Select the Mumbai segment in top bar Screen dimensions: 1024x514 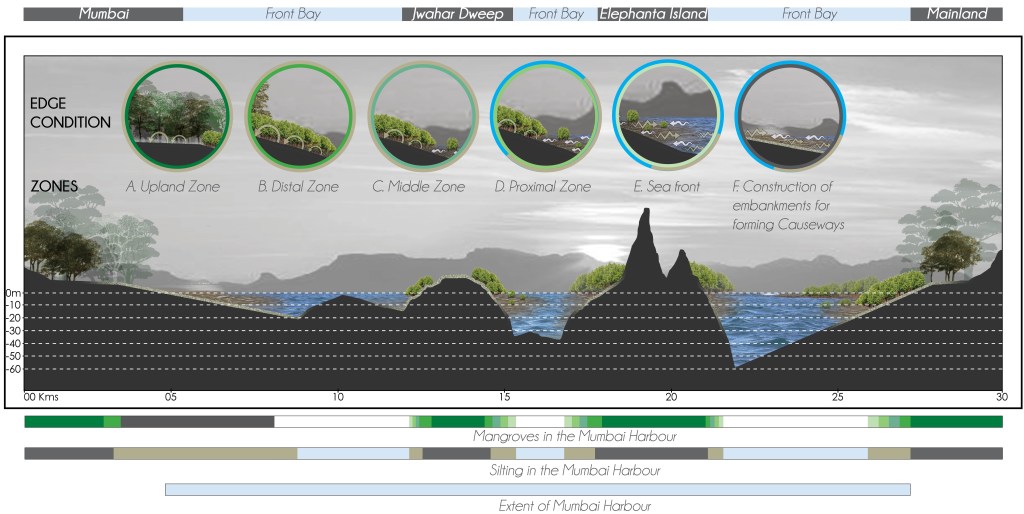pyautogui.click(x=103, y=15)
